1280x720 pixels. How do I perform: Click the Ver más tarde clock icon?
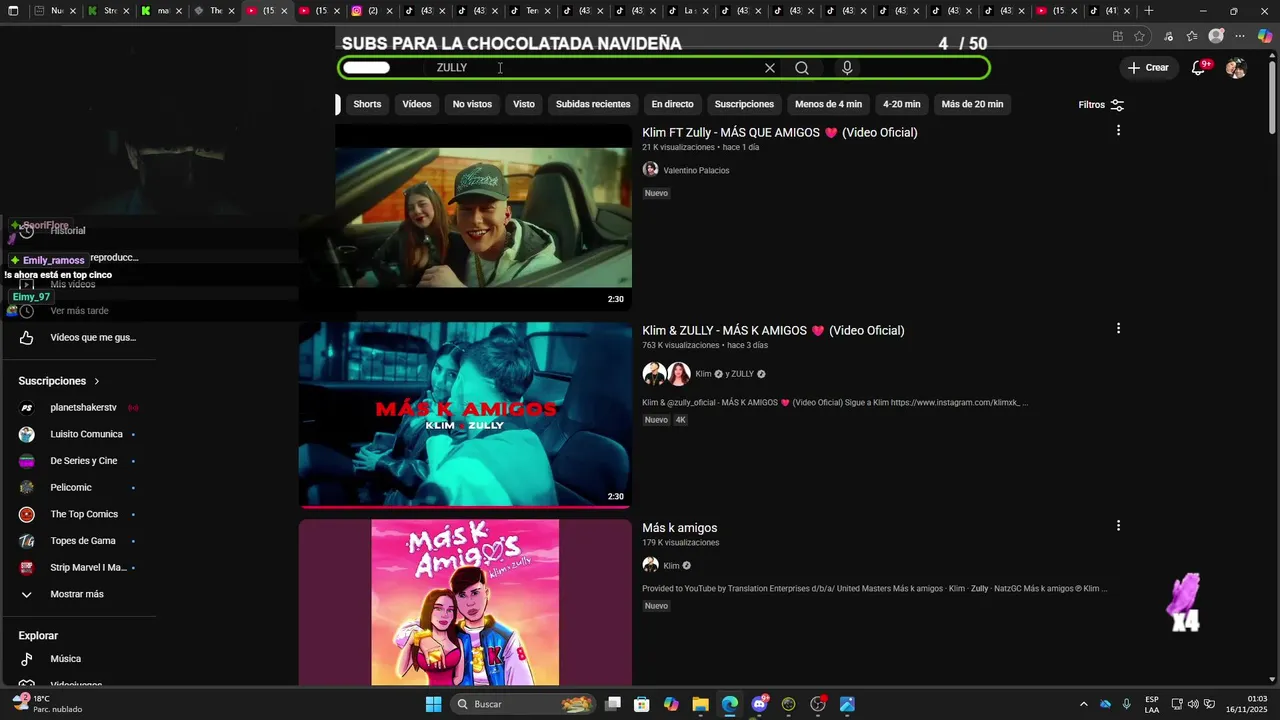[27, 311]
